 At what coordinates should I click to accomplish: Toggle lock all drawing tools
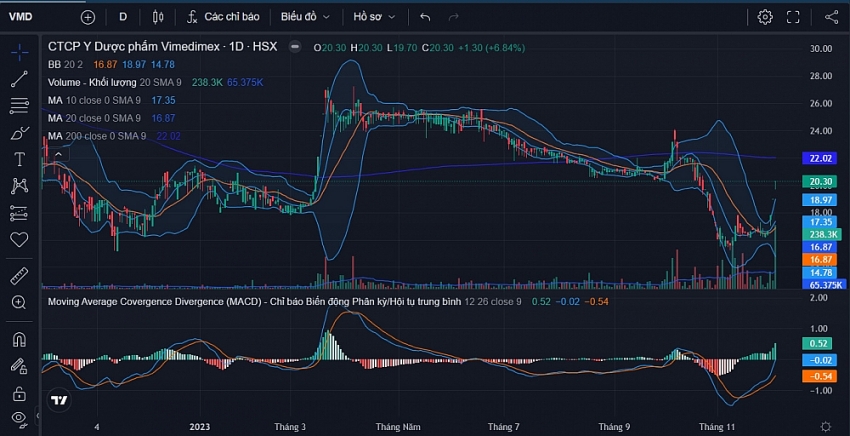[x=19, y=393]
